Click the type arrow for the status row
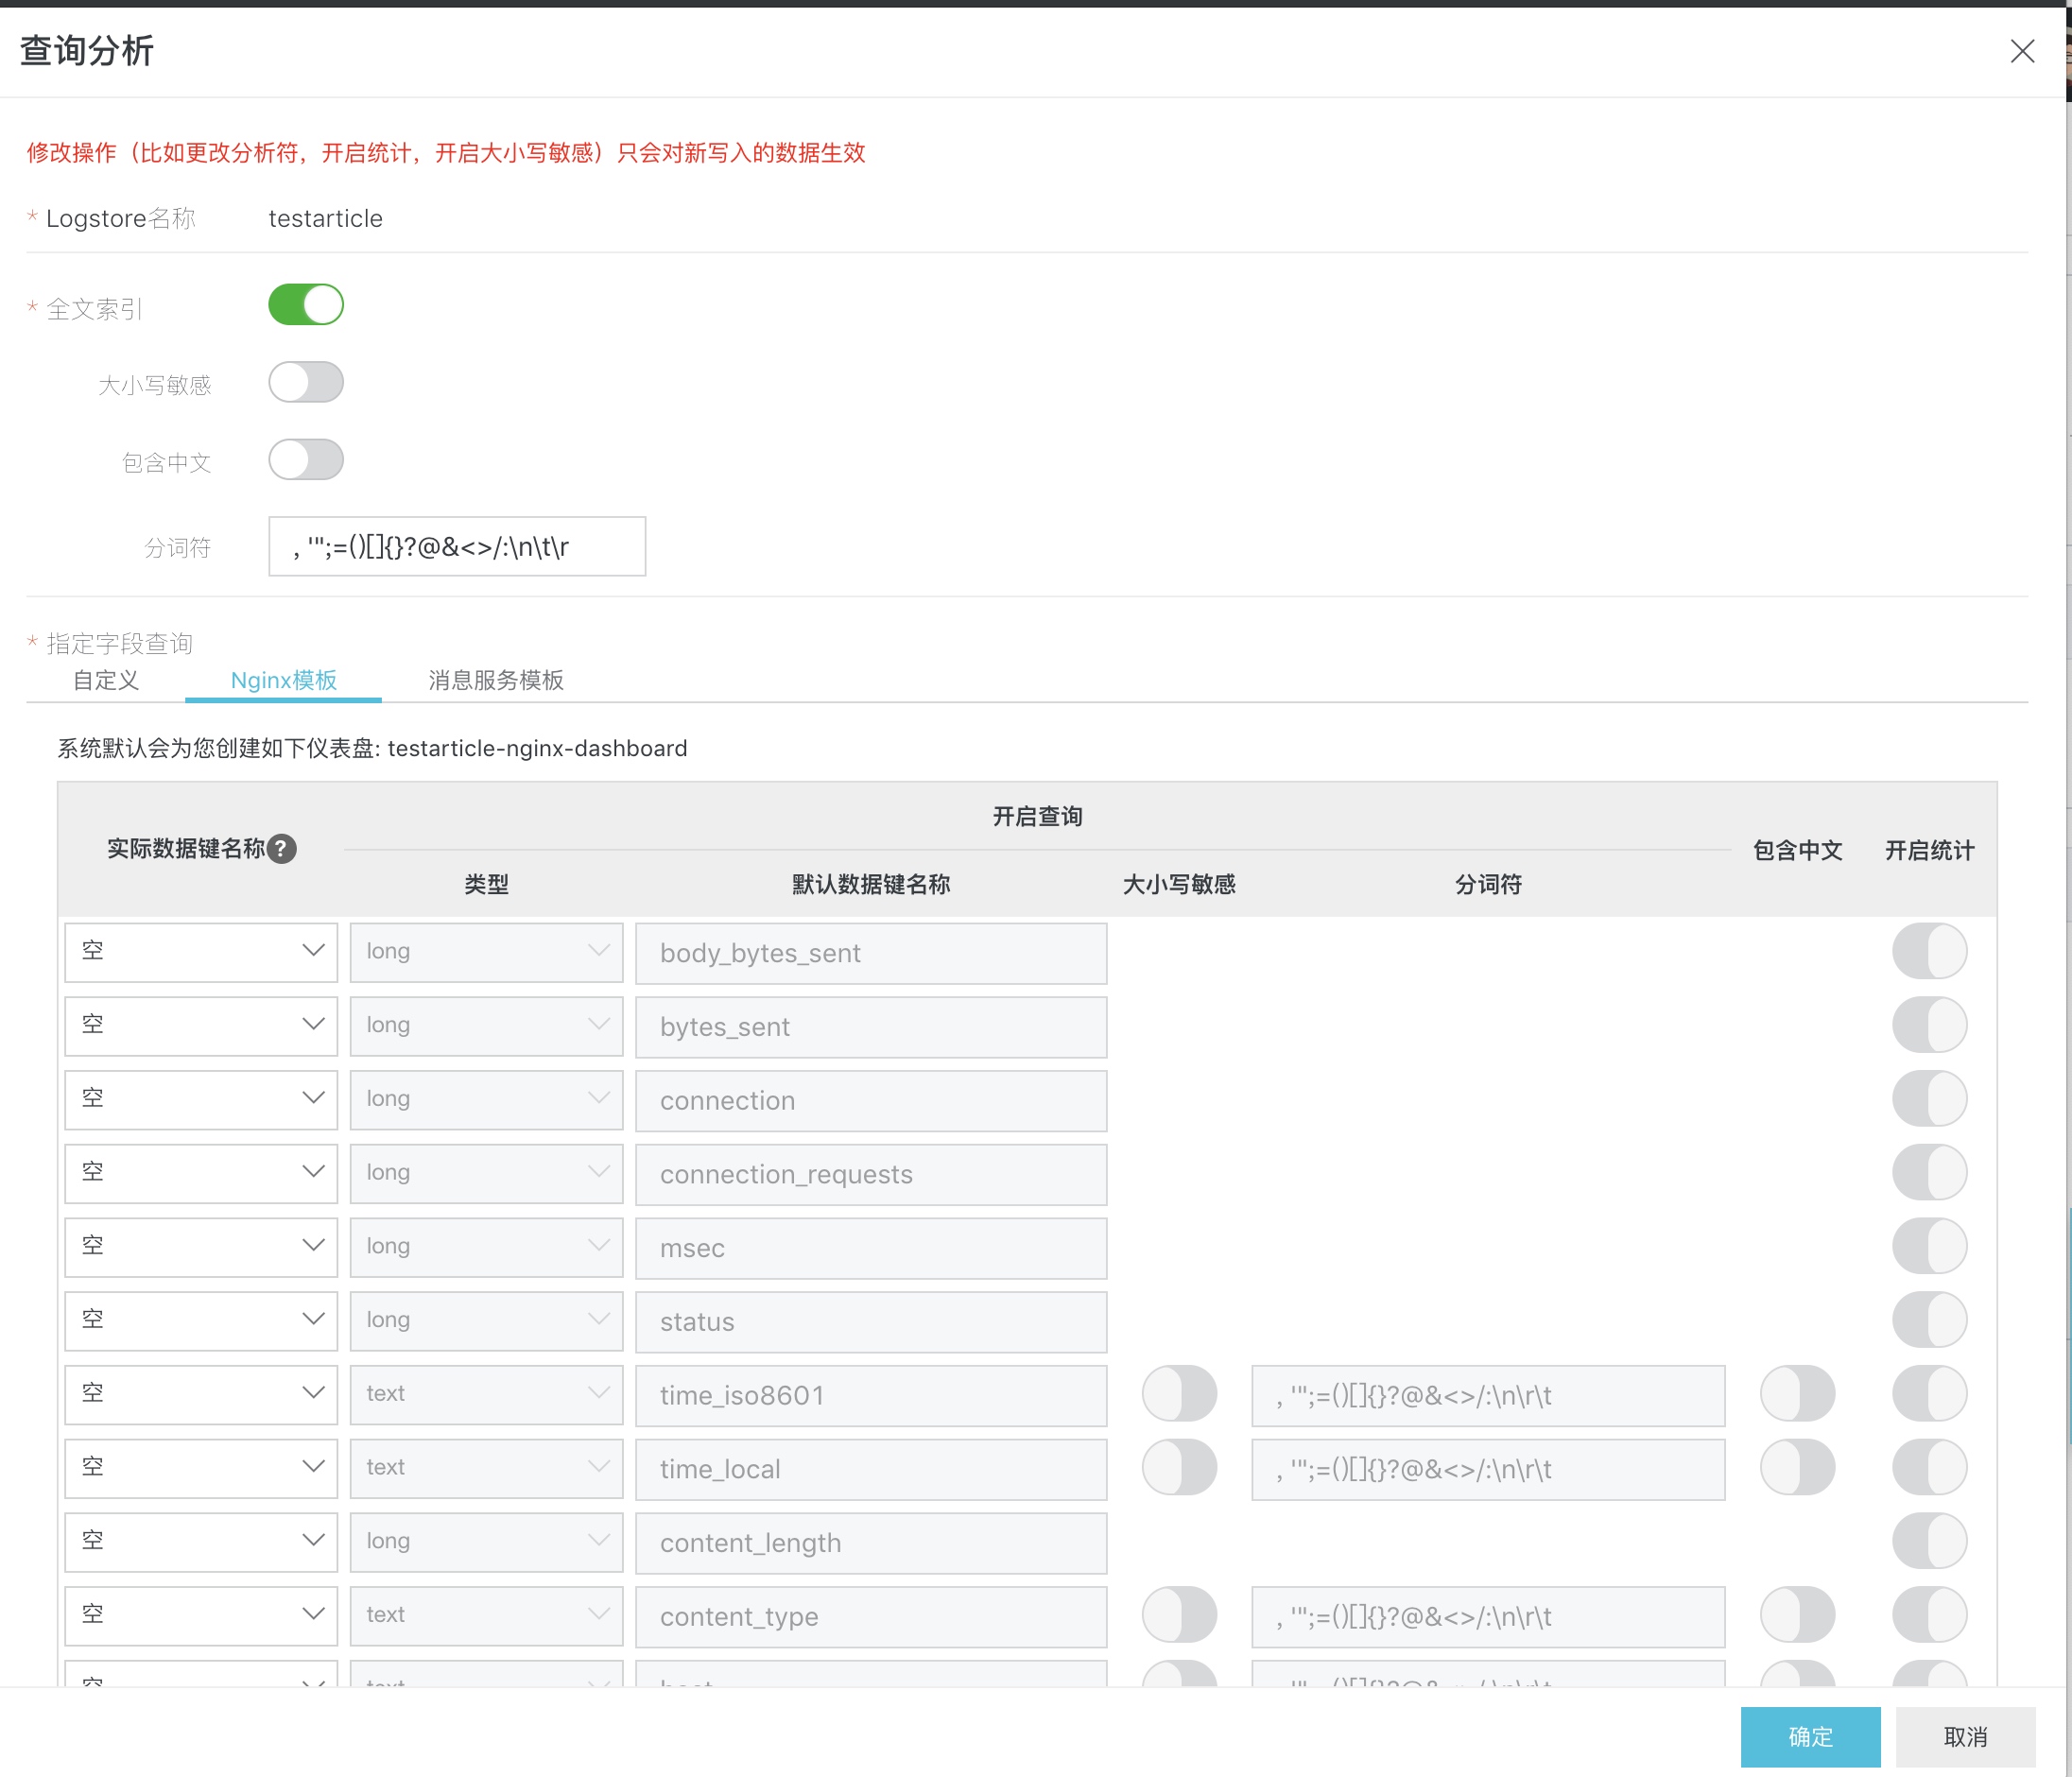2072x1777 pixels. click(598, 1319)
